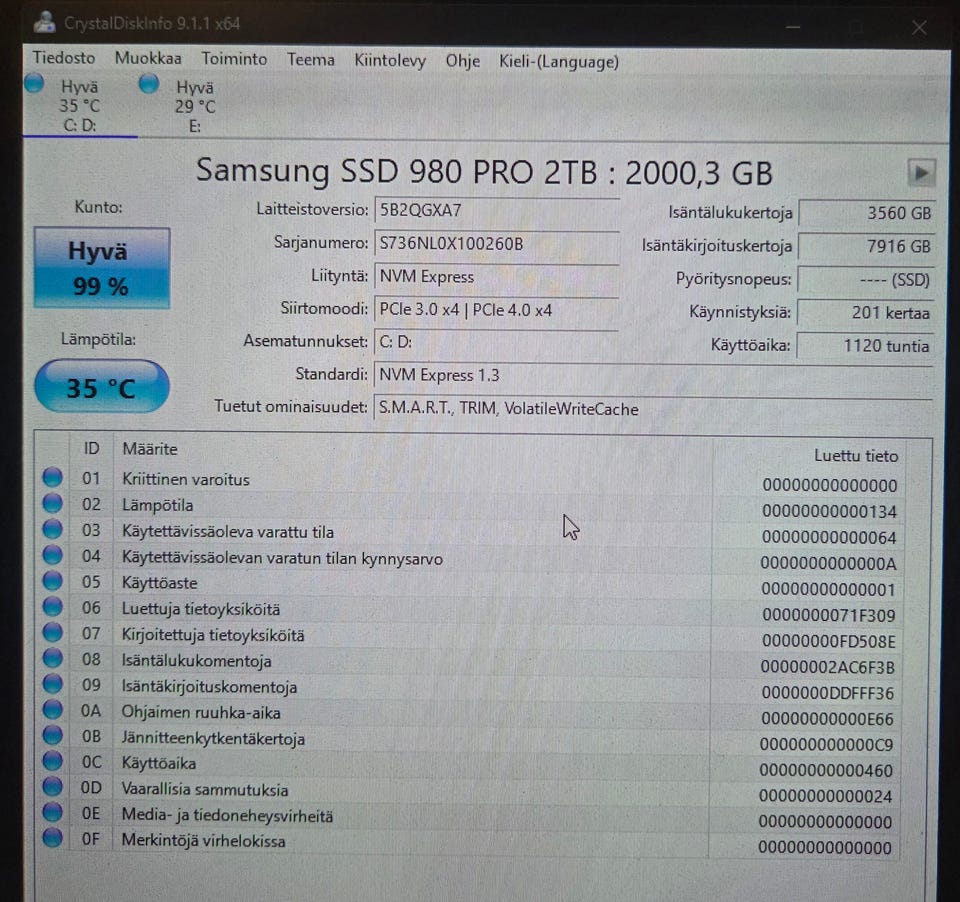Image resolution: width=960 pixels, height=902 pixels.
Task: Click raw value 0000000DDFFF36
Action: click(828, 693)
